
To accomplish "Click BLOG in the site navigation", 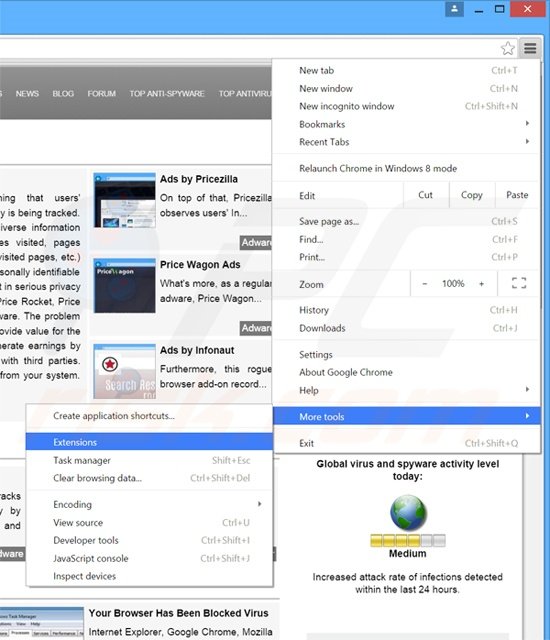I will click(63, 93).
